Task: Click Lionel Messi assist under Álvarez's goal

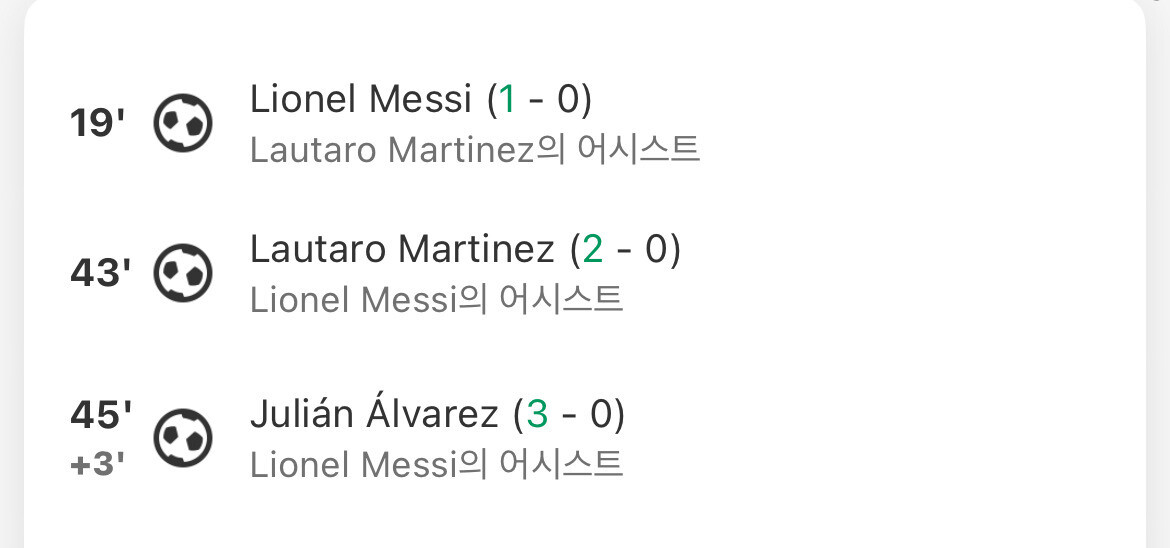Action: pos(436,464)
